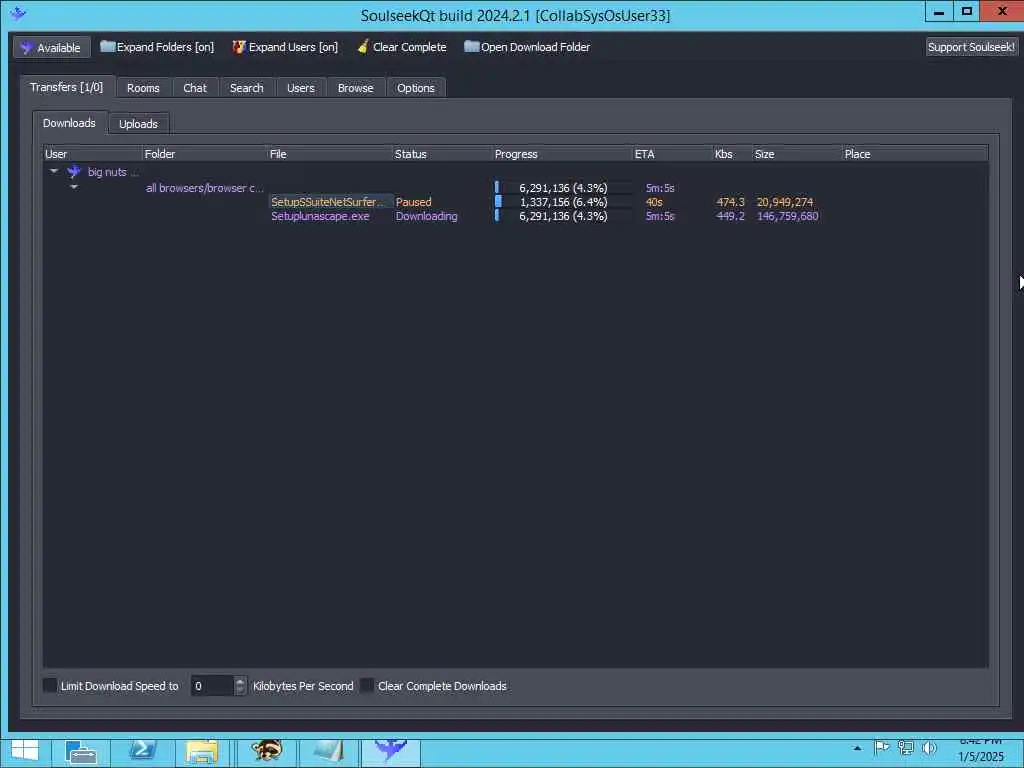The image size is (1024, 768).
Task: Click Setuplunascape.exe progress bar
Action: click(563, 216)
